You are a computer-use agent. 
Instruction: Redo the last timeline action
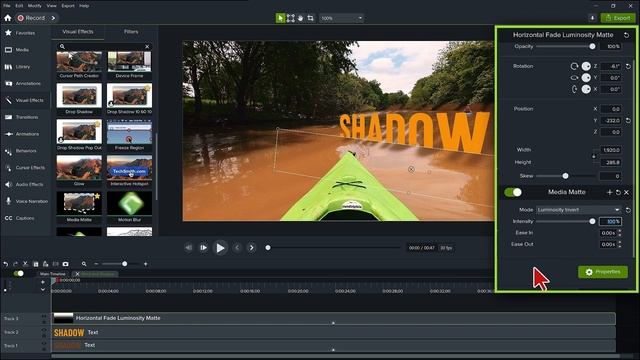(16, 264)
